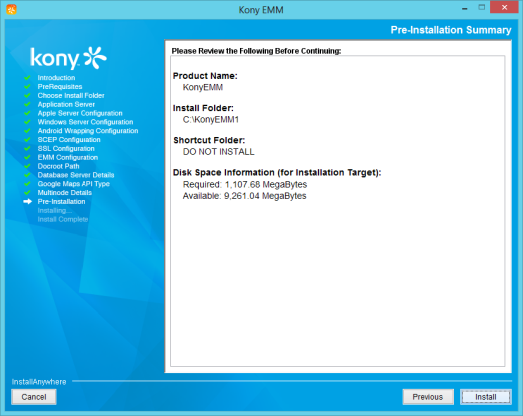Minimize the Kony EMM window
The image size is (523, 416).
click(x=465, y=8)
